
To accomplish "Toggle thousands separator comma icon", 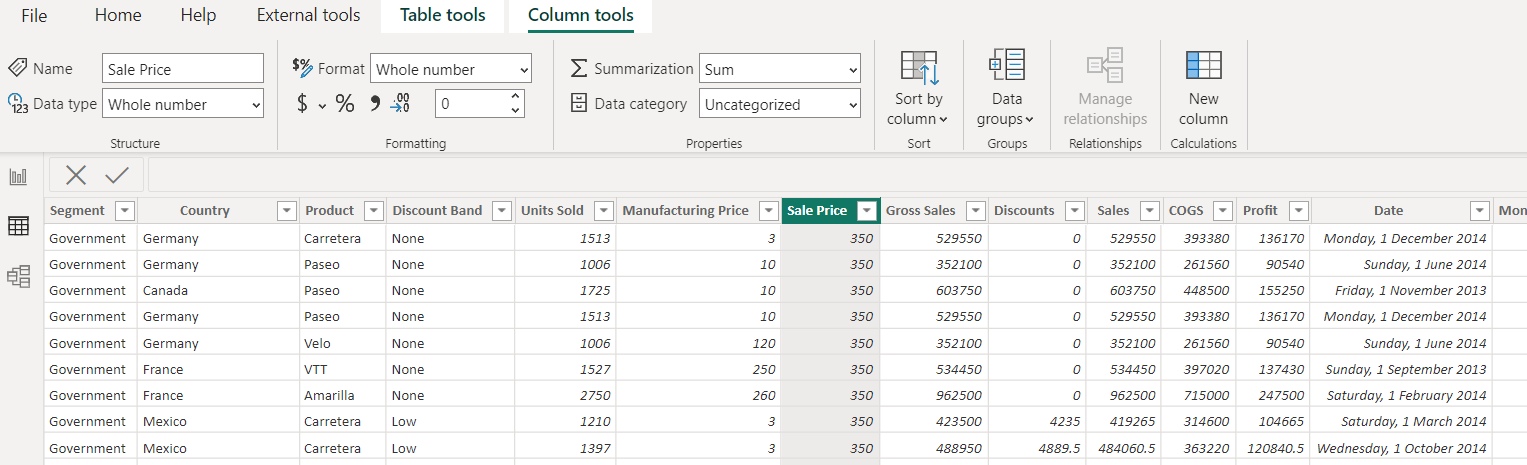I will tap(375, 103).
